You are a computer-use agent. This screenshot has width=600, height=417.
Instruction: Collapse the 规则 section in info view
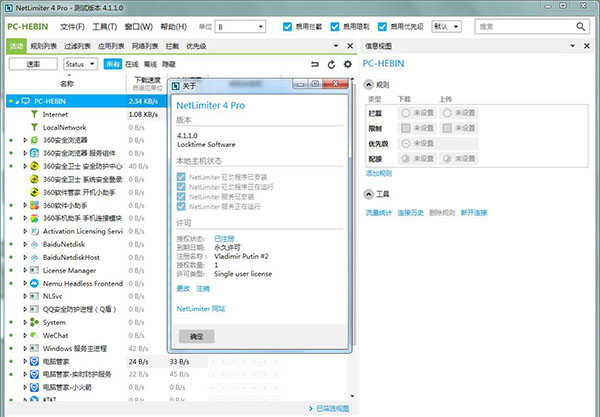pos(368,85)
